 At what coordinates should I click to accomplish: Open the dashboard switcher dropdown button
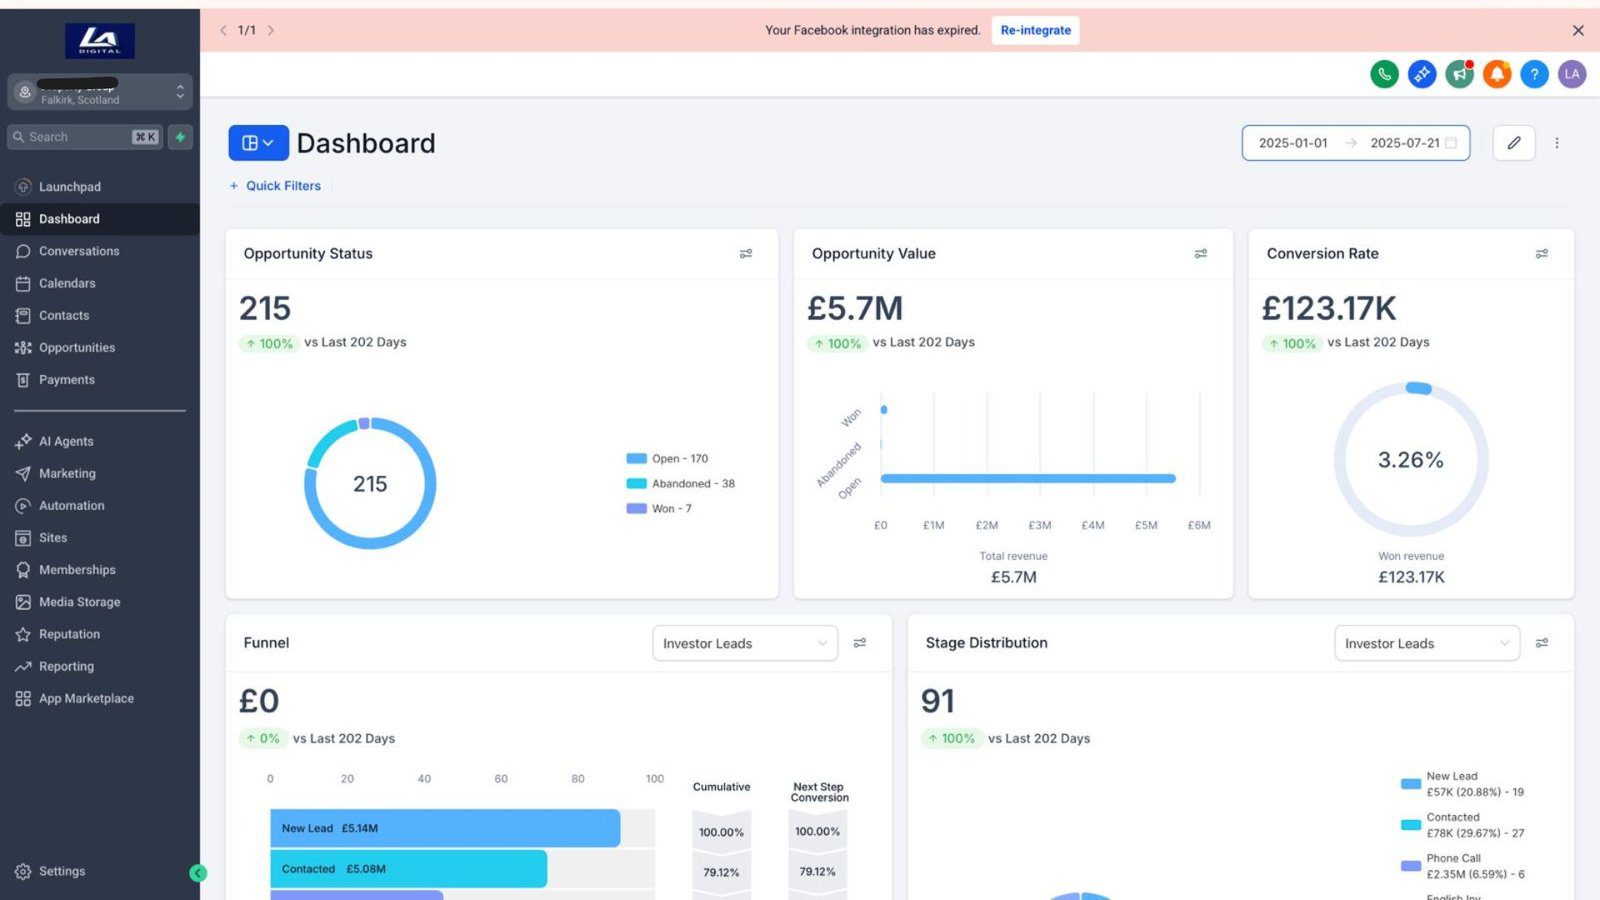258,143
